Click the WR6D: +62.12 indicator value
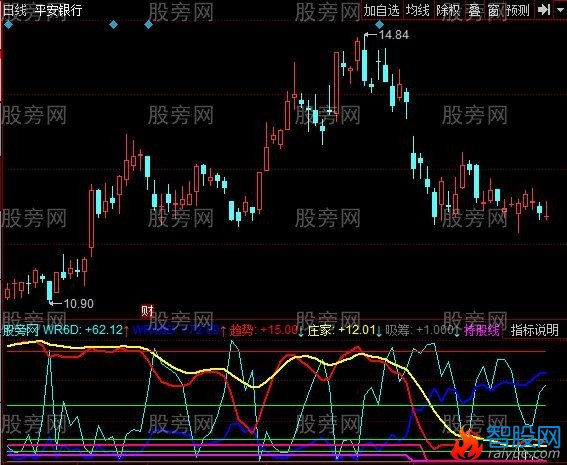 point(83,330)
